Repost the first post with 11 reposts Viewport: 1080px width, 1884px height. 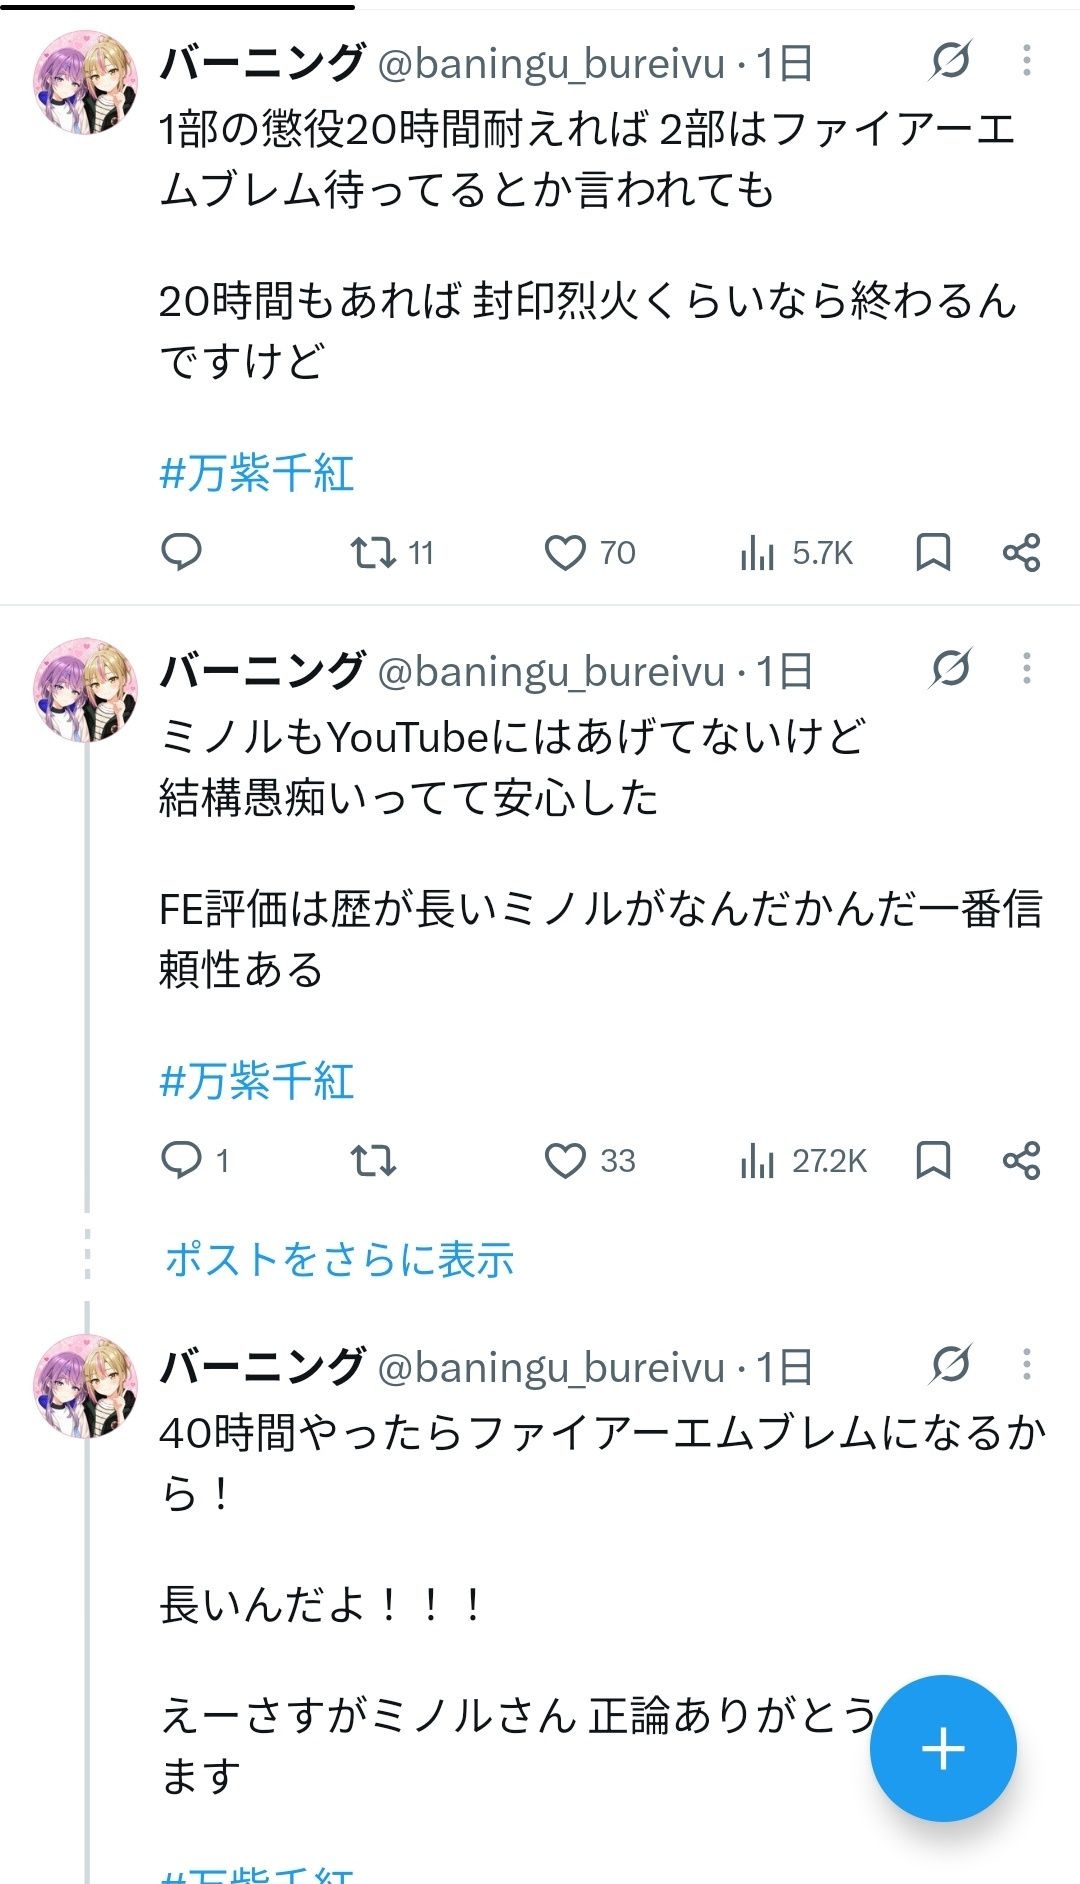[x=391, y=552]
